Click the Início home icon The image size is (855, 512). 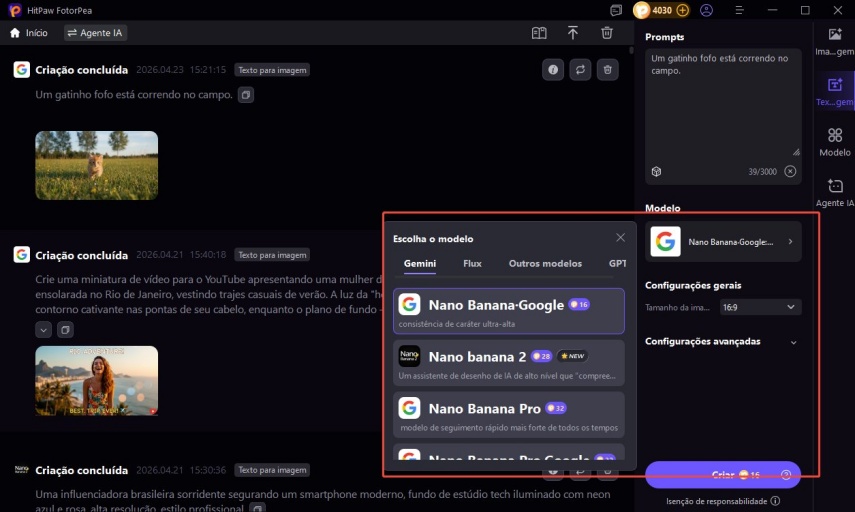coord(15,33)
